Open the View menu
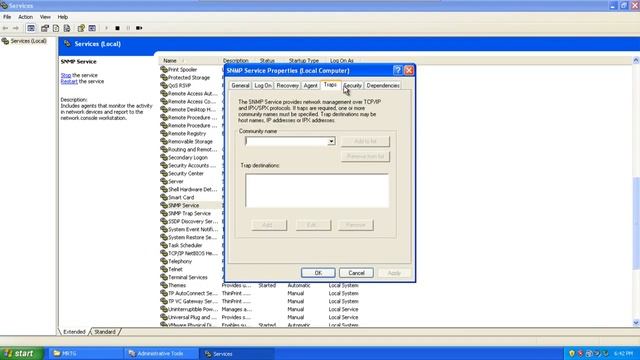 coord(45,17)
